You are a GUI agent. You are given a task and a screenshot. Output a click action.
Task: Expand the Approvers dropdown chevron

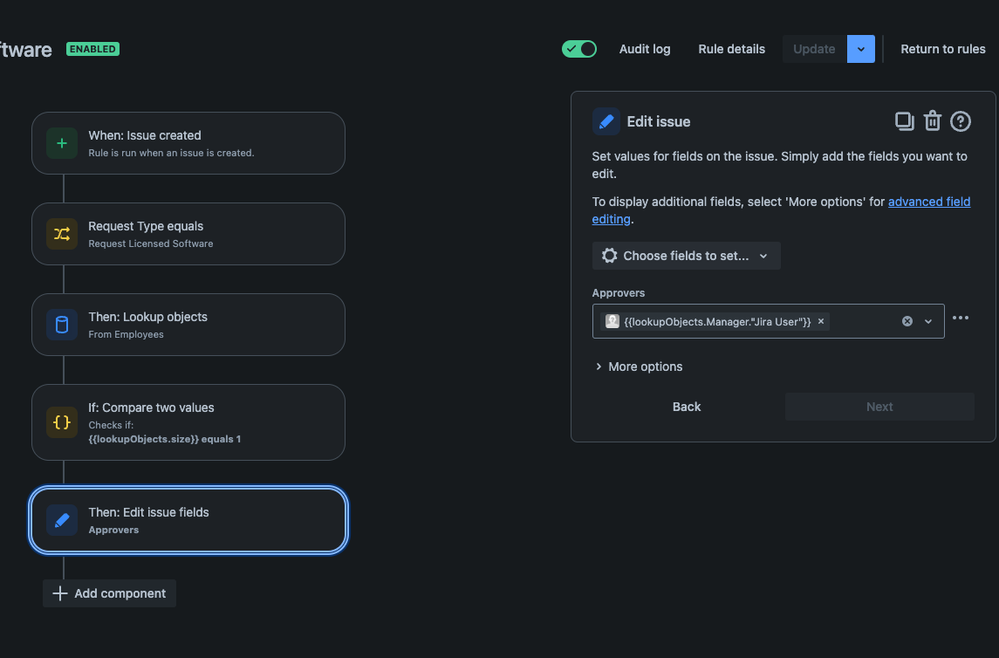[x=928, y=321]
